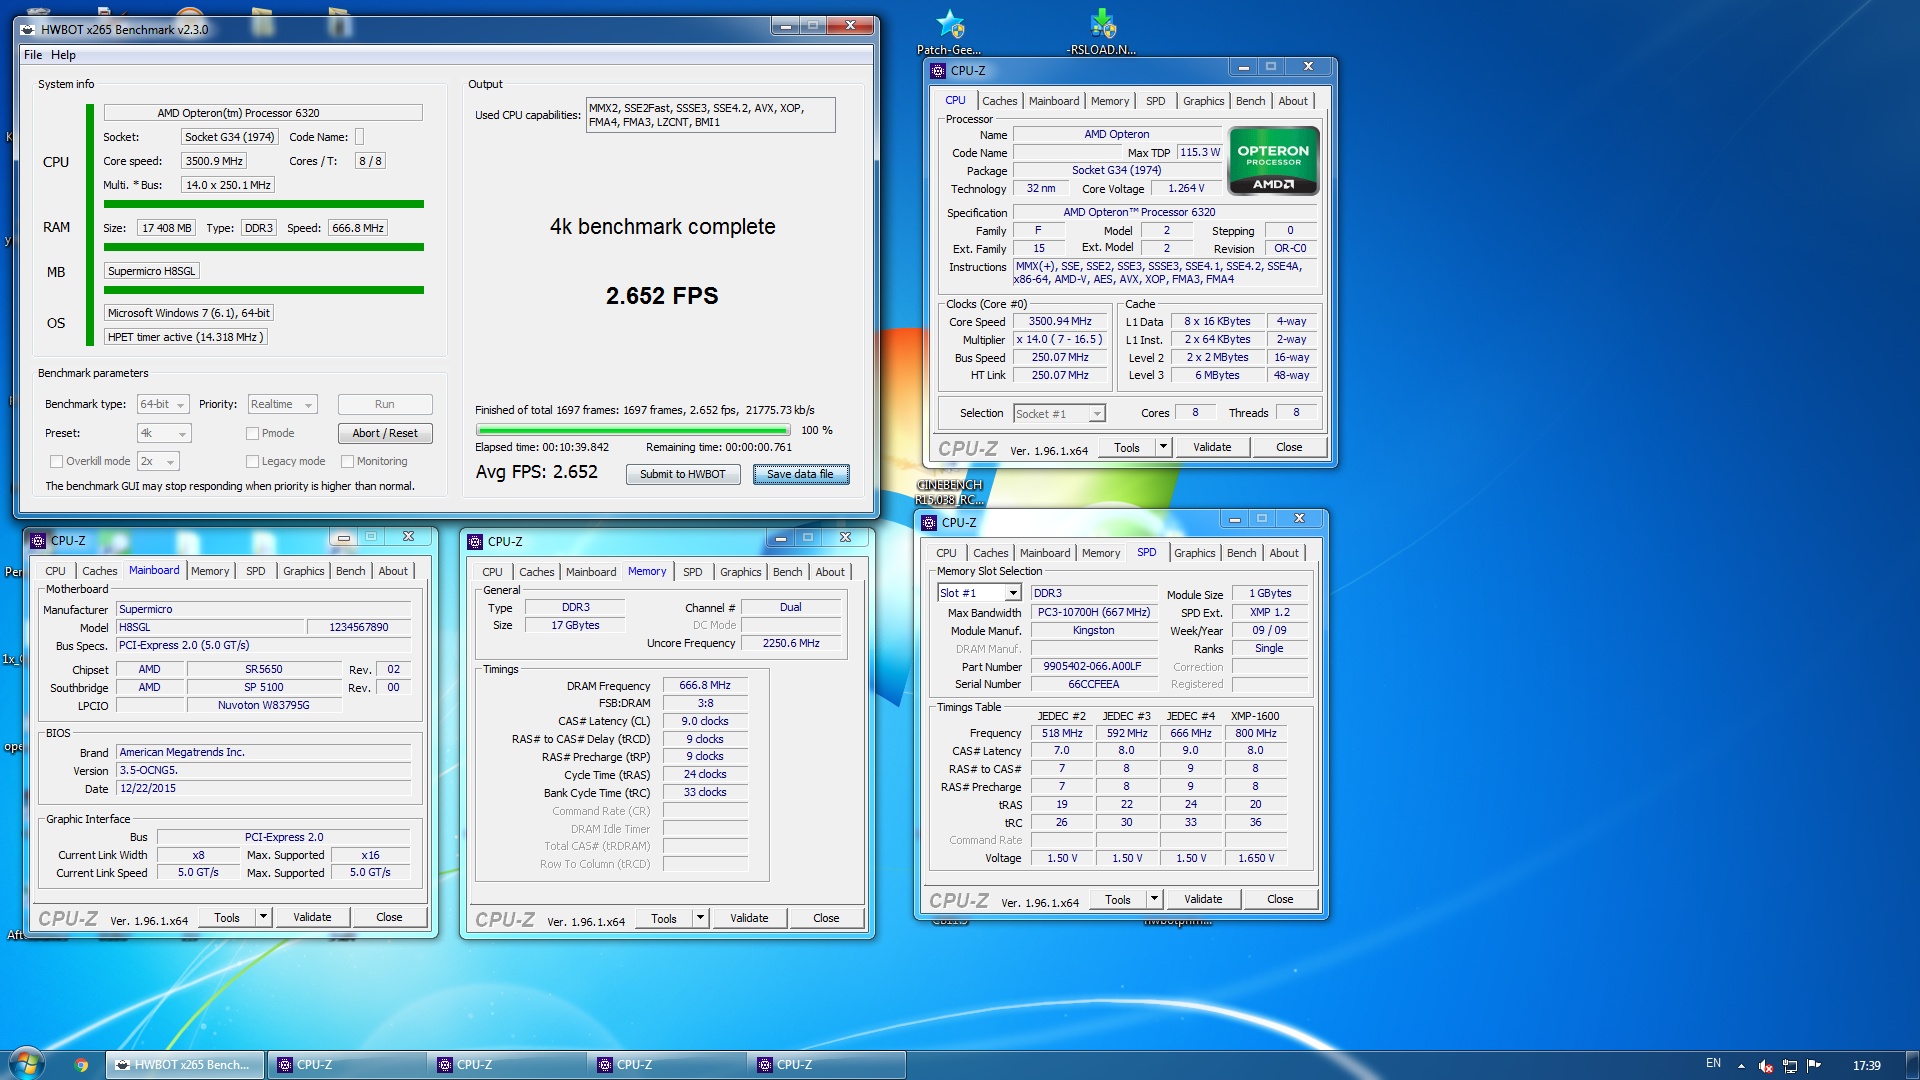This screenshot has height=1080, width=1920.
Task: Click the muted volume tray icon
Action: [1765, 1066]
